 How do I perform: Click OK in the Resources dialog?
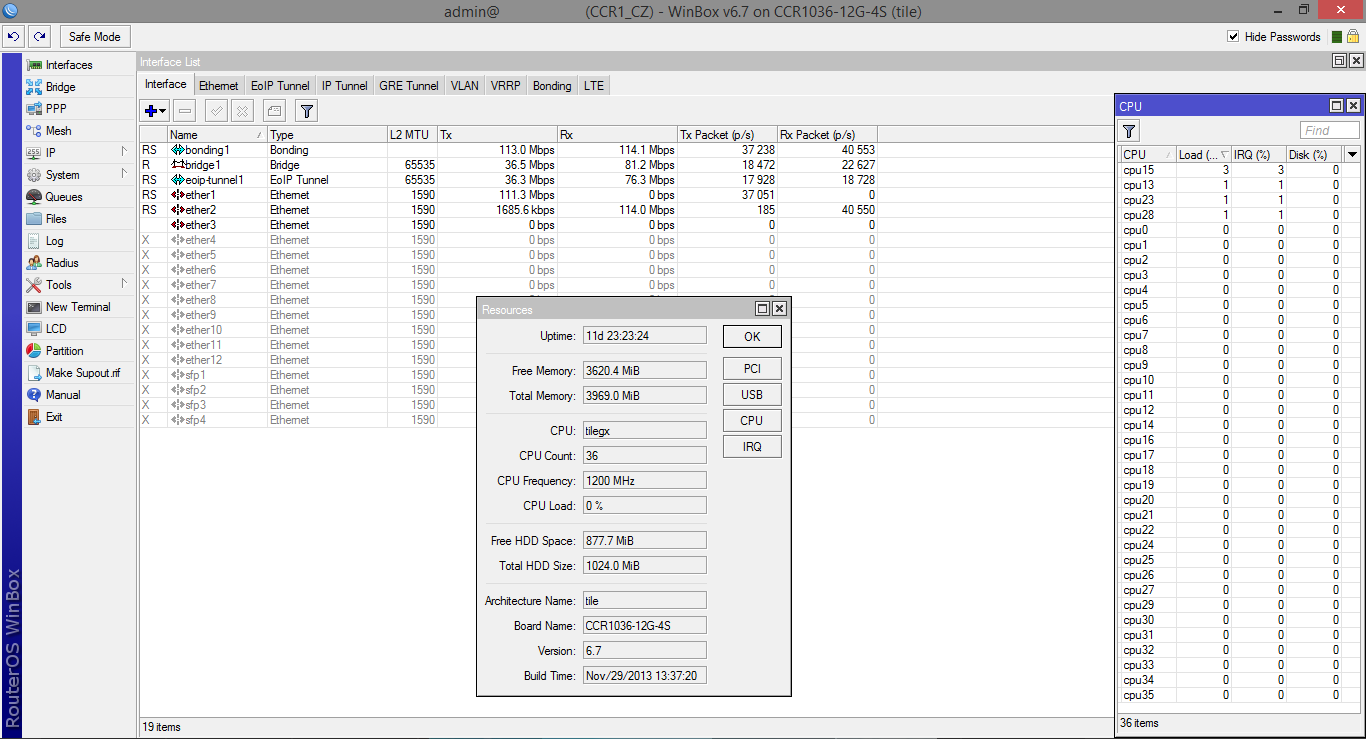click(x=752, y=337)
